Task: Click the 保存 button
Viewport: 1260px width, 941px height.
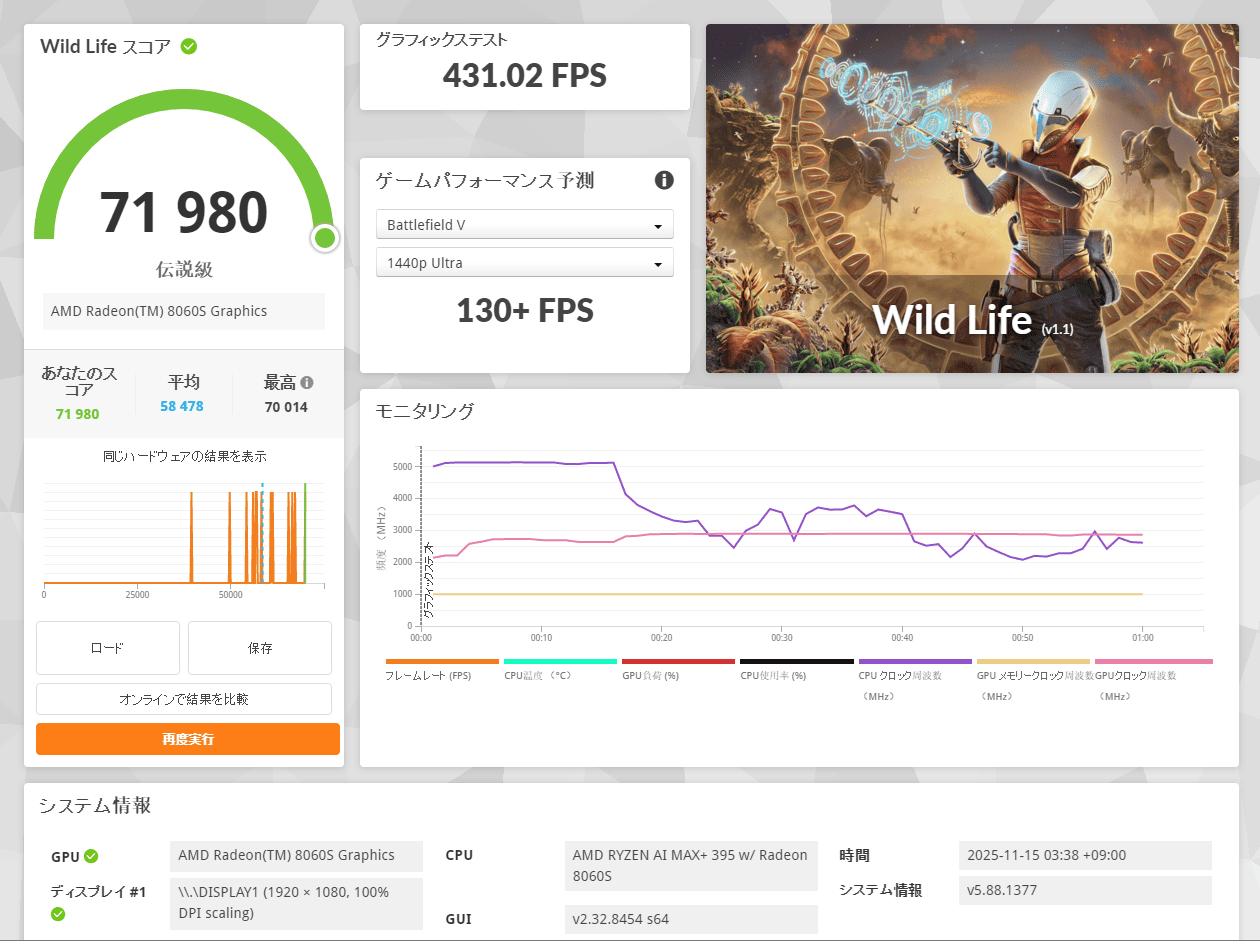Action: pyautogui.click(x=260, y=648)
